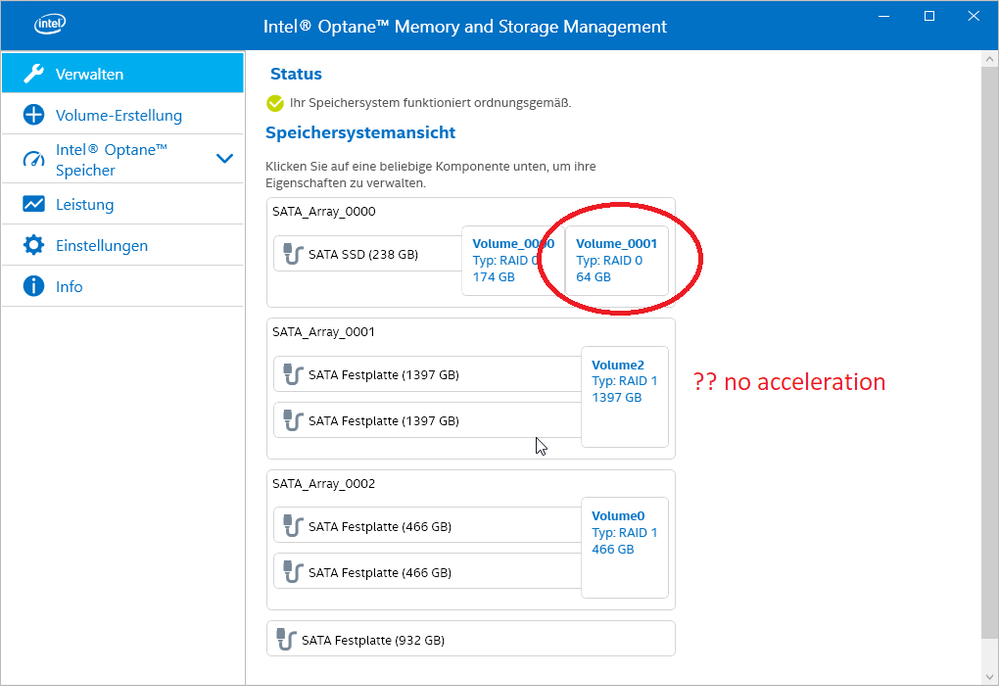Select the SATA SSD (238 GB) device
999x686 pixels.
(368, 254)
